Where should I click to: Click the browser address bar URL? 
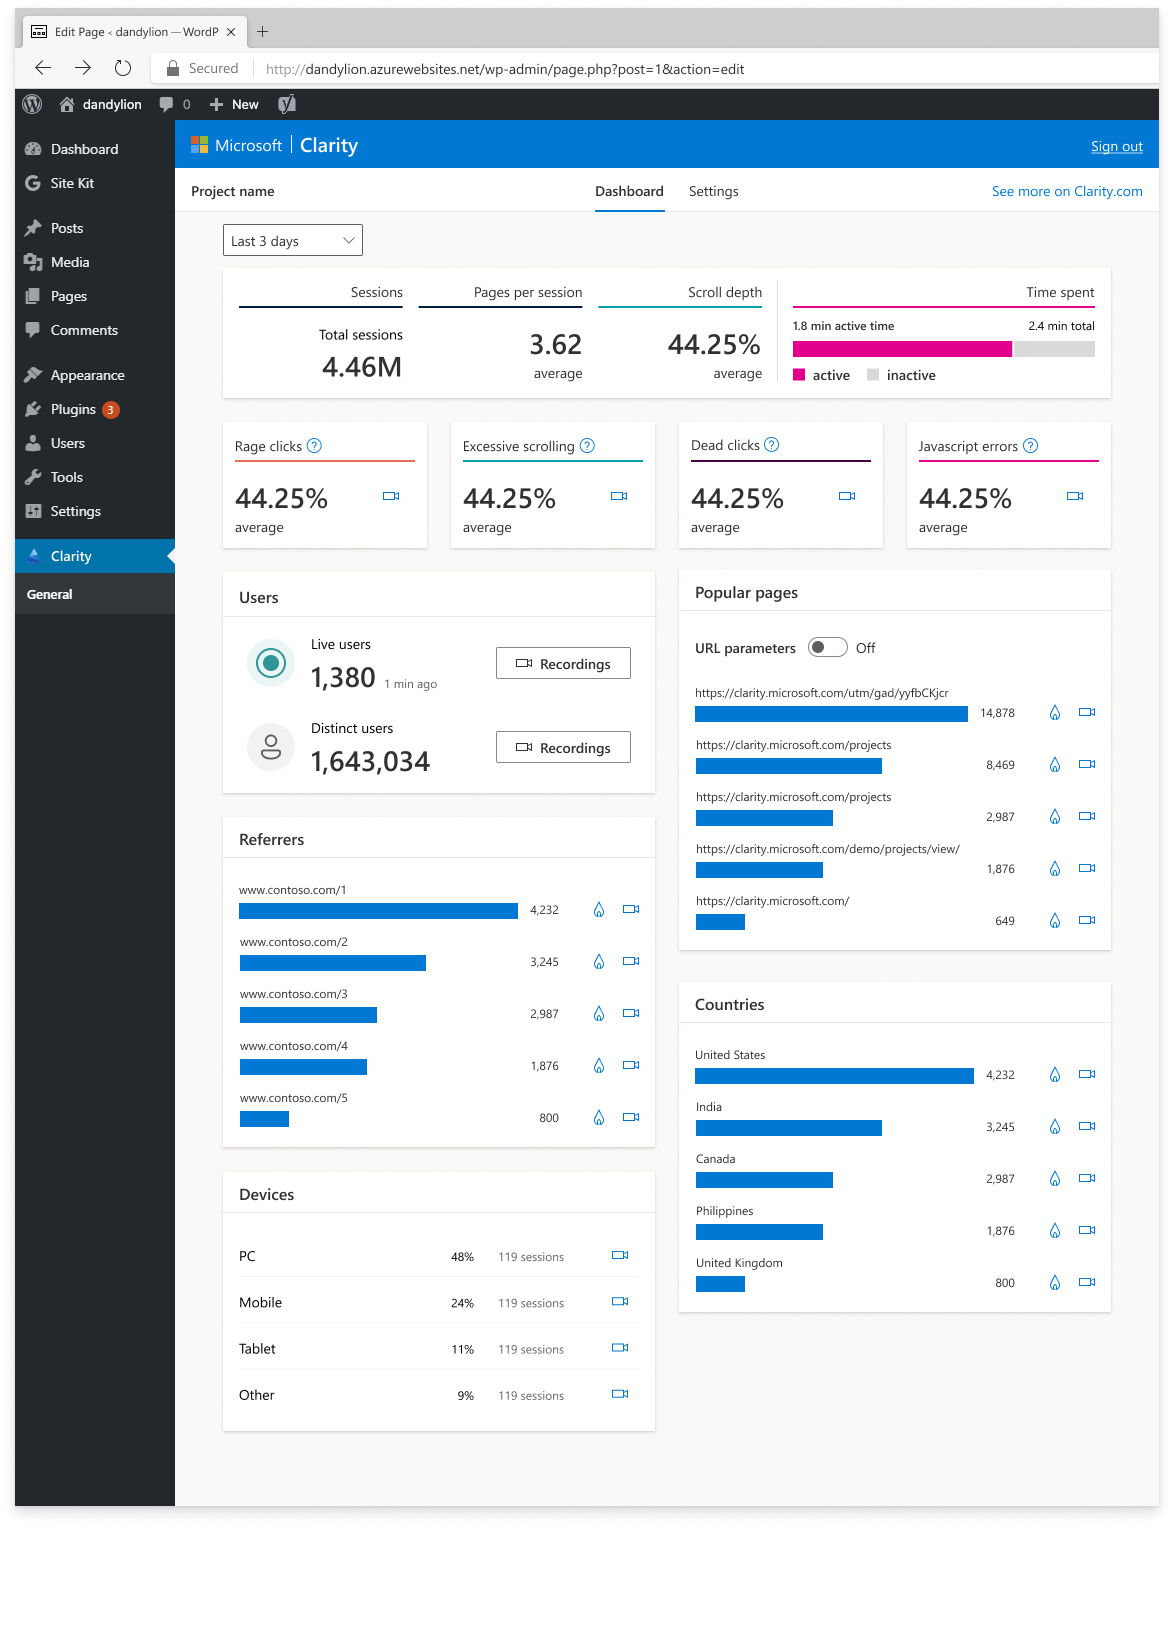tap(505, 69)
